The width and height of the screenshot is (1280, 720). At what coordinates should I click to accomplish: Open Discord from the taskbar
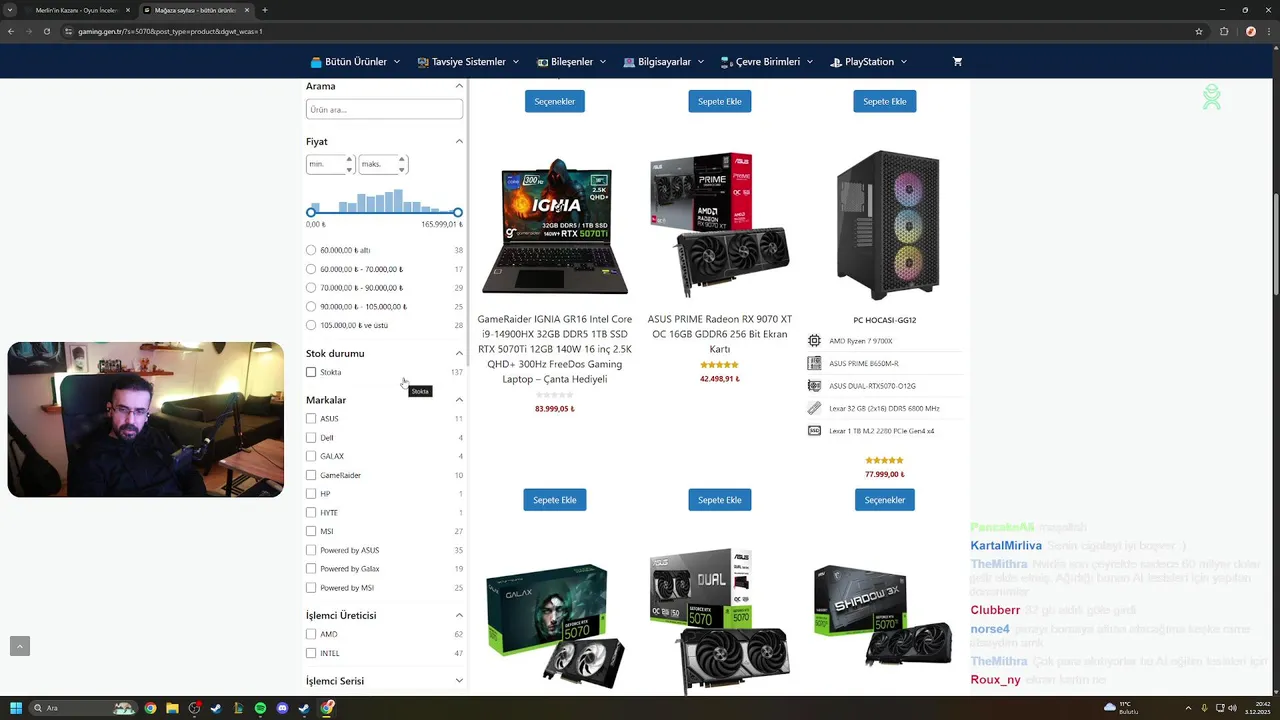282,708
